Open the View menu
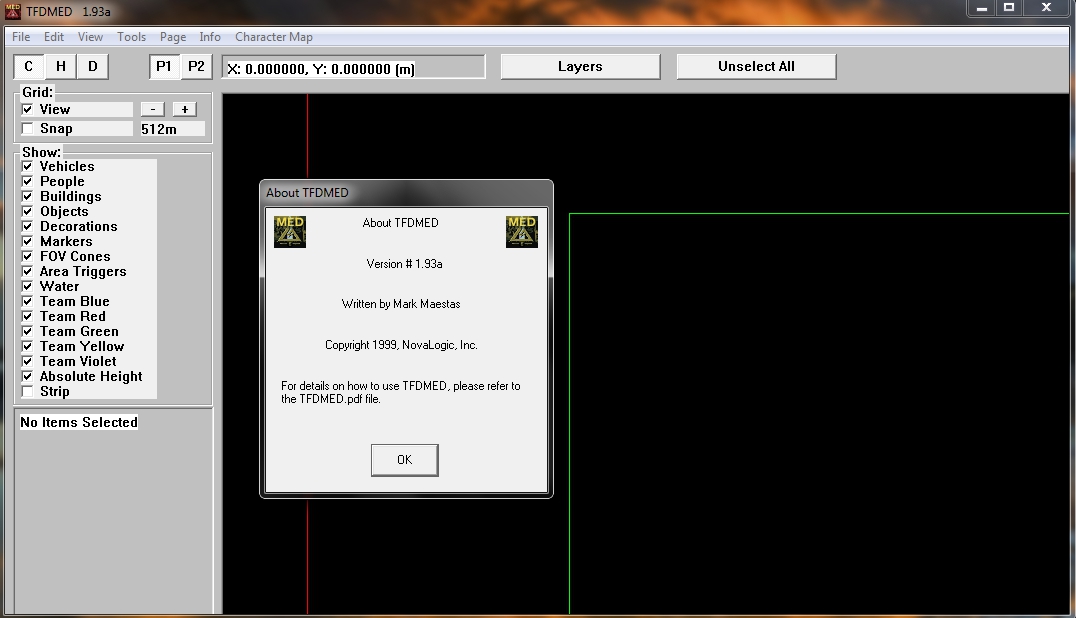Viewport: 1076px width, 618px height. 90,37
